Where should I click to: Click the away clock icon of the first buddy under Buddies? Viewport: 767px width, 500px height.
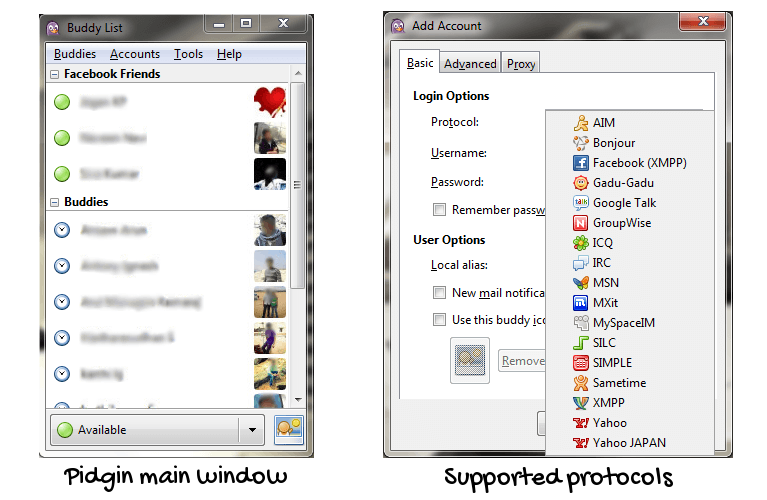point(62,230)
